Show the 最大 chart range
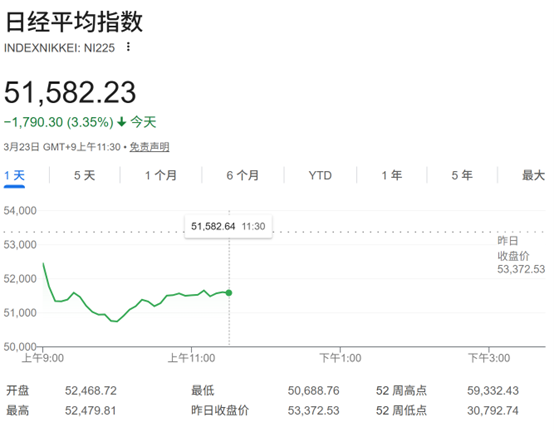This screenshot has width=554, height=432. 534,176
